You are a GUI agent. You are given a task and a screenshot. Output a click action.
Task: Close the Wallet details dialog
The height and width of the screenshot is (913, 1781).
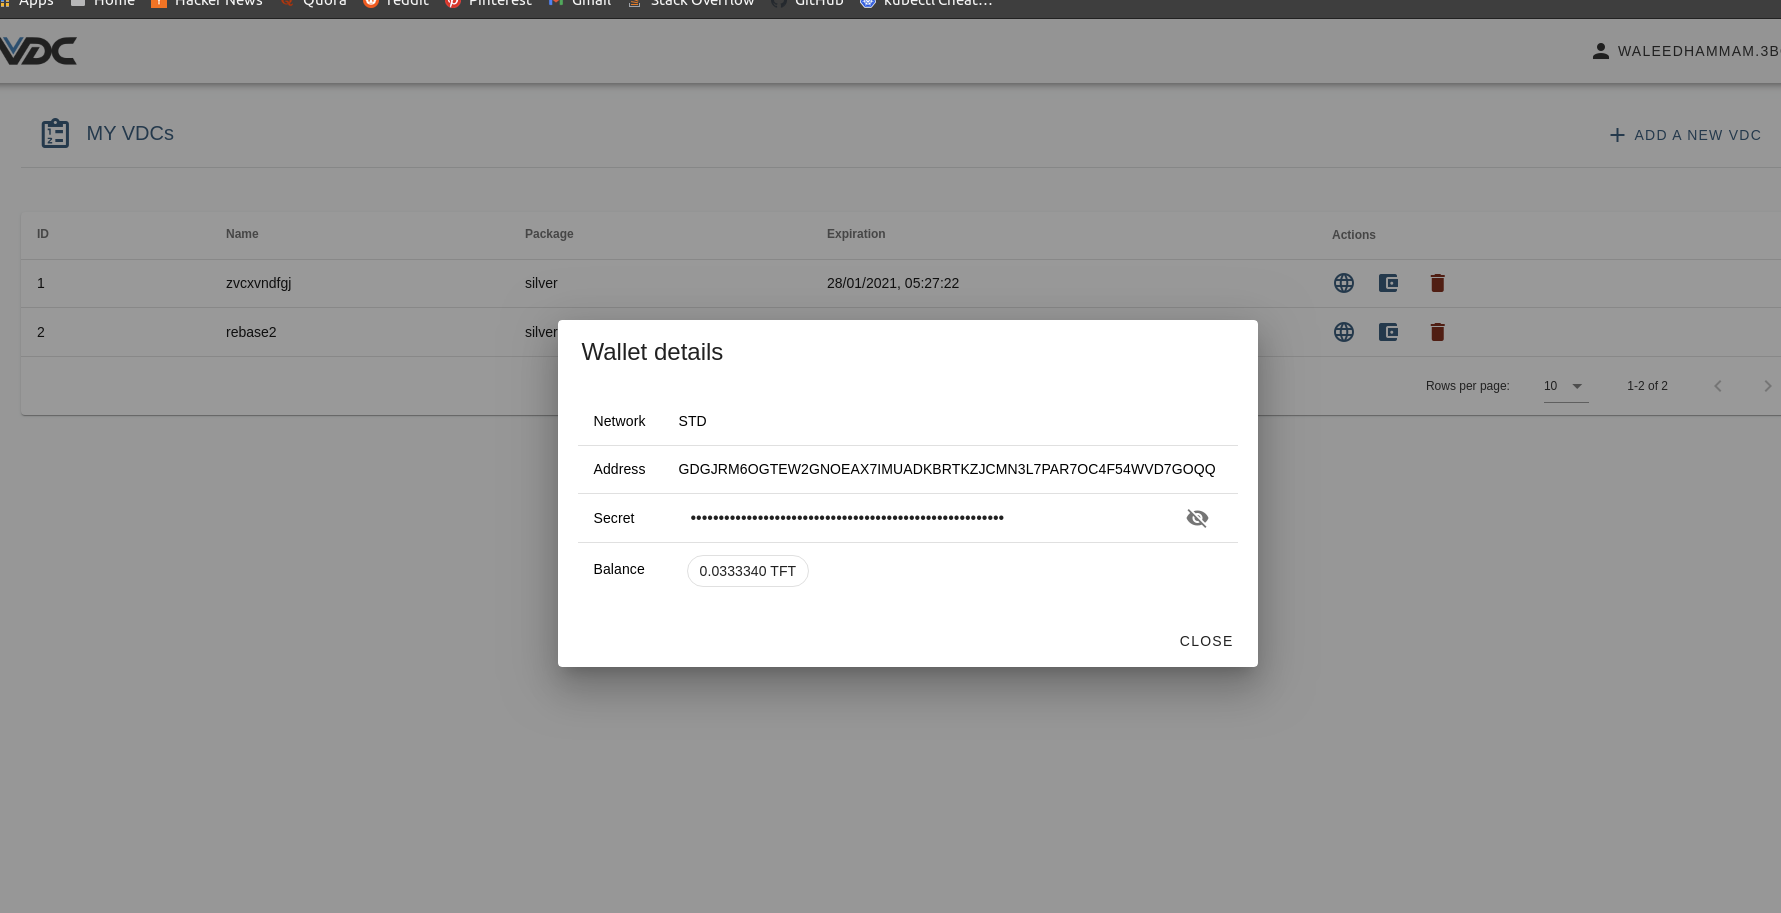point(1206,641)
